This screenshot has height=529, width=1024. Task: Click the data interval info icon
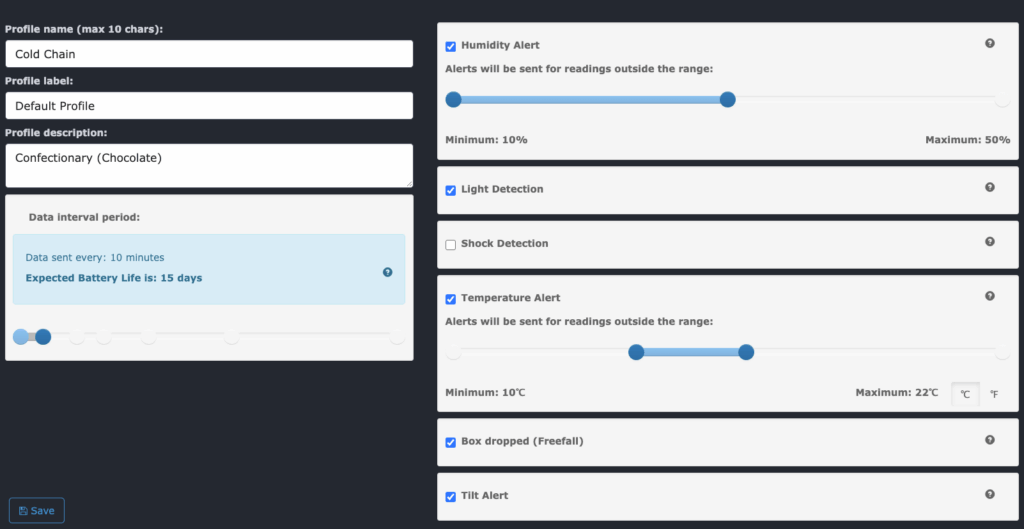pyautogui.click(x=388, y=271)
